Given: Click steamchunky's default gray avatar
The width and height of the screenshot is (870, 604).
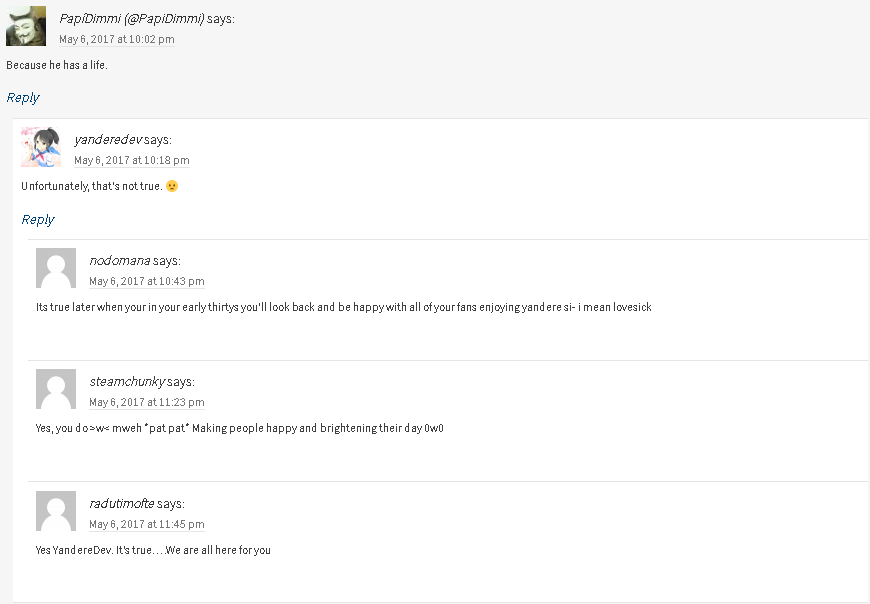Looking at the screenshot, I should (x=56, y=389).
